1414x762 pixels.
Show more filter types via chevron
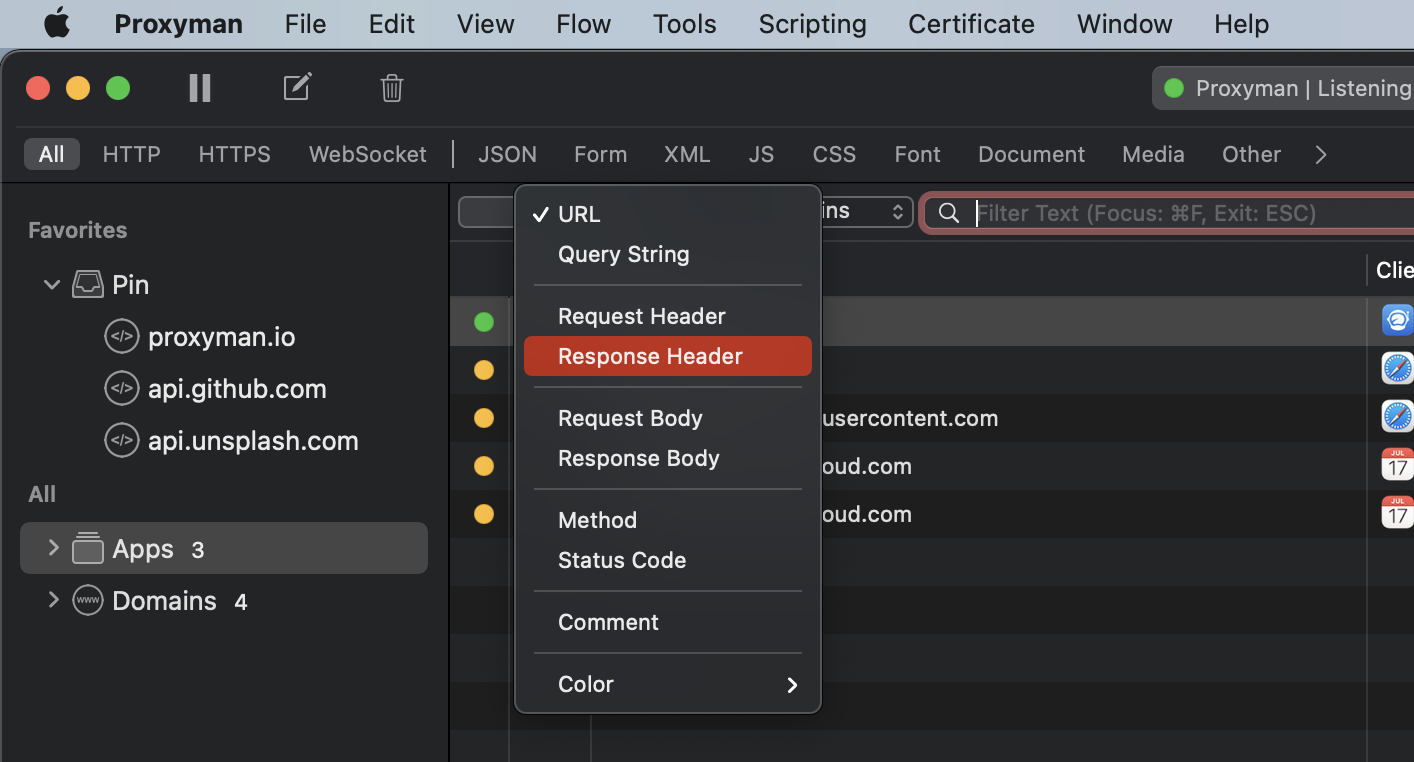(x=1321, y=154)
